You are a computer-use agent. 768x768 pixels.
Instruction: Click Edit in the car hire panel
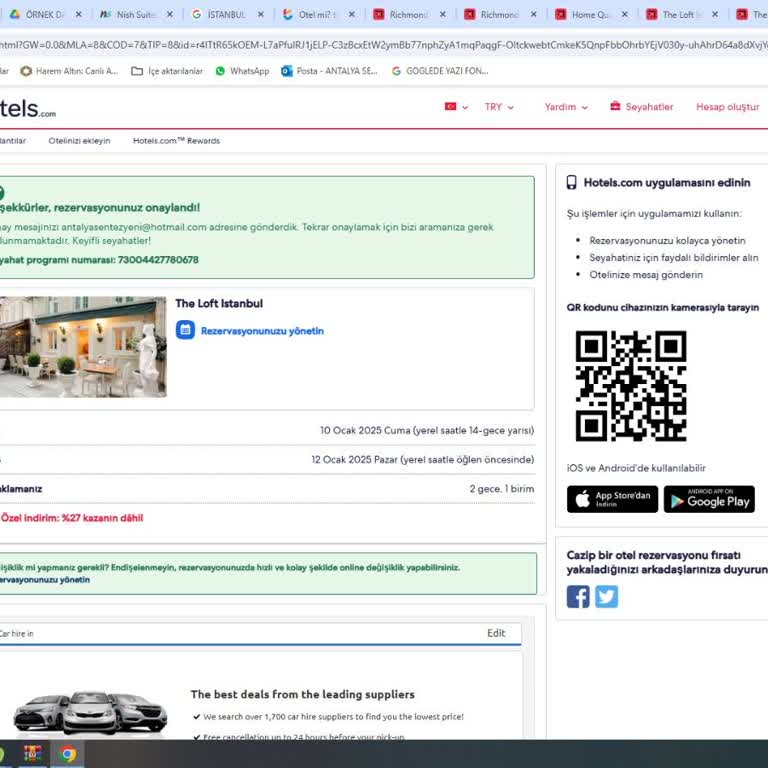496,633
